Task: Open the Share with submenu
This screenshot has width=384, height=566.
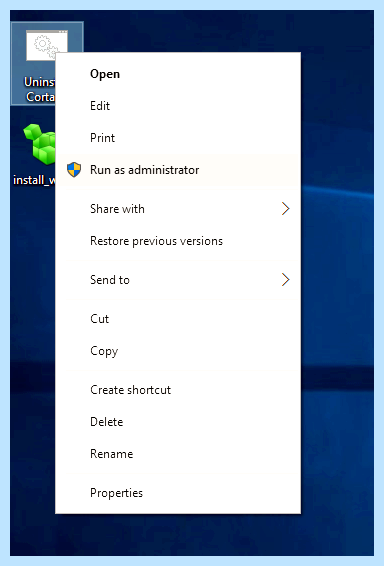Action: 178,209
